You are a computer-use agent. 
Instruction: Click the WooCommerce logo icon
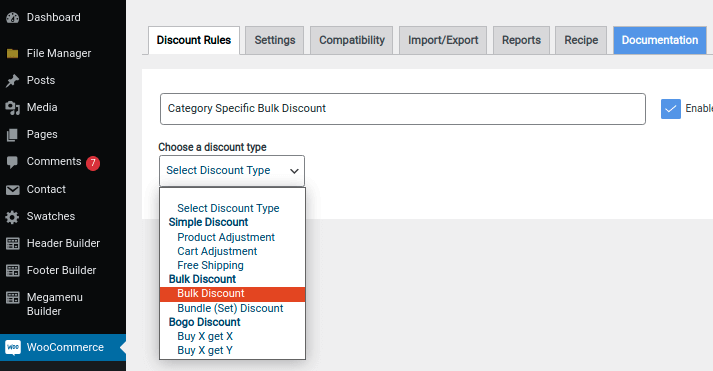(13, 347)
